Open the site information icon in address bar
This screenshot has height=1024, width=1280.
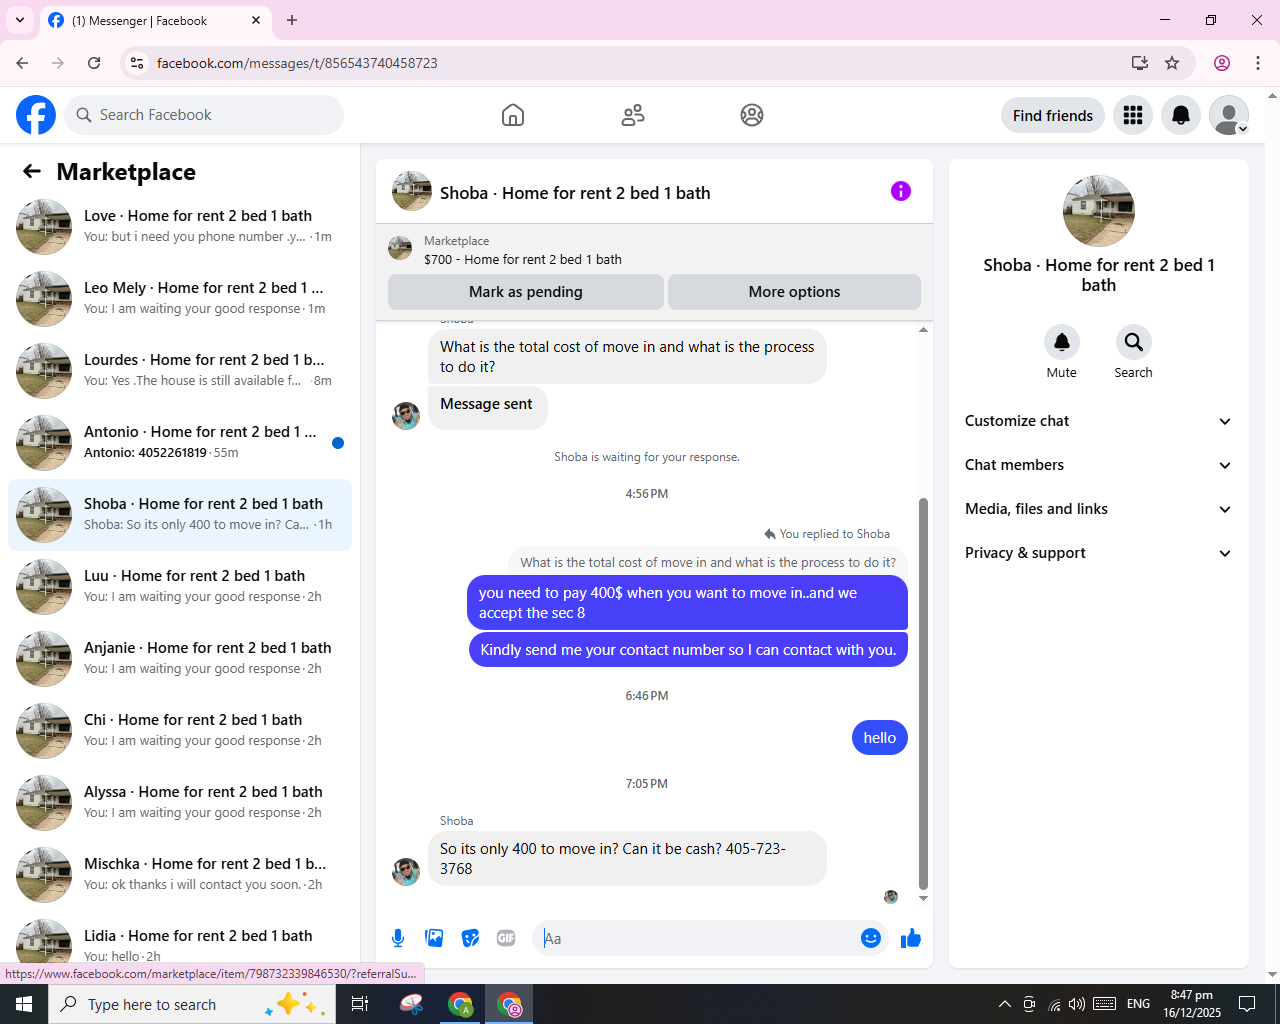137,63
